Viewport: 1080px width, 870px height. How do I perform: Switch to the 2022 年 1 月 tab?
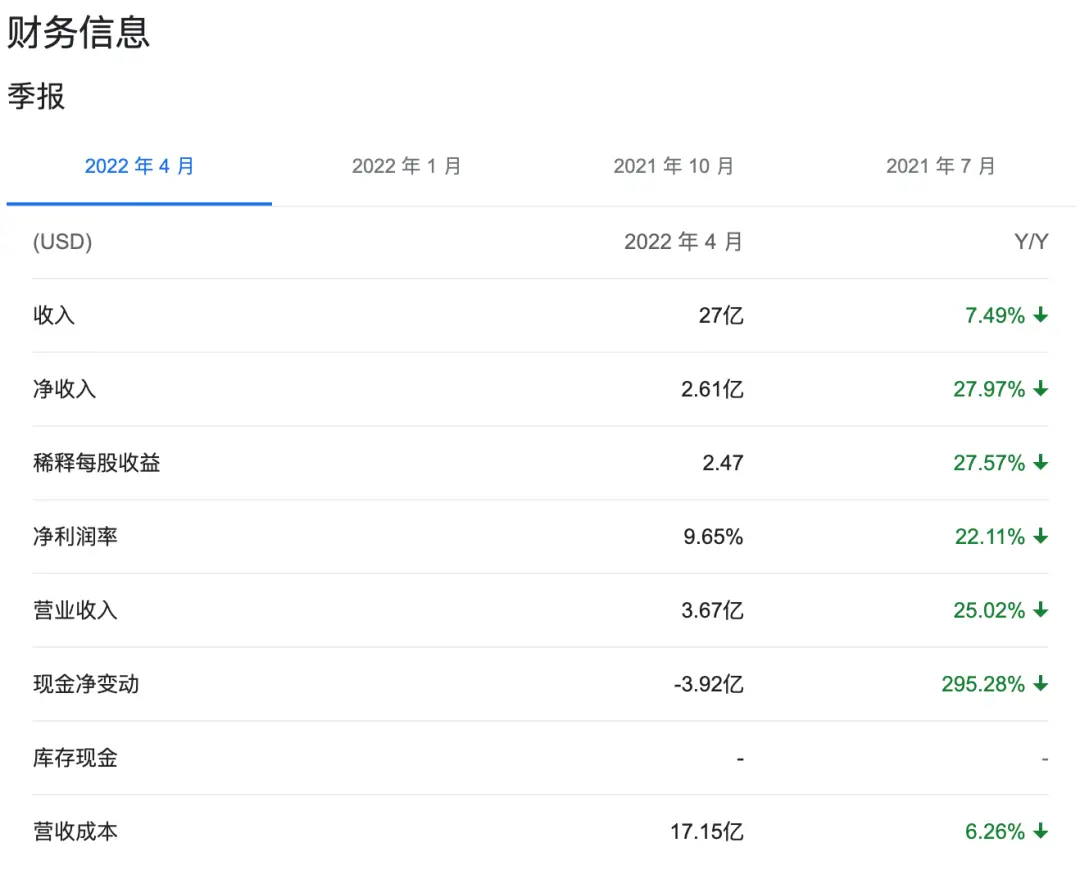(406, 166)
